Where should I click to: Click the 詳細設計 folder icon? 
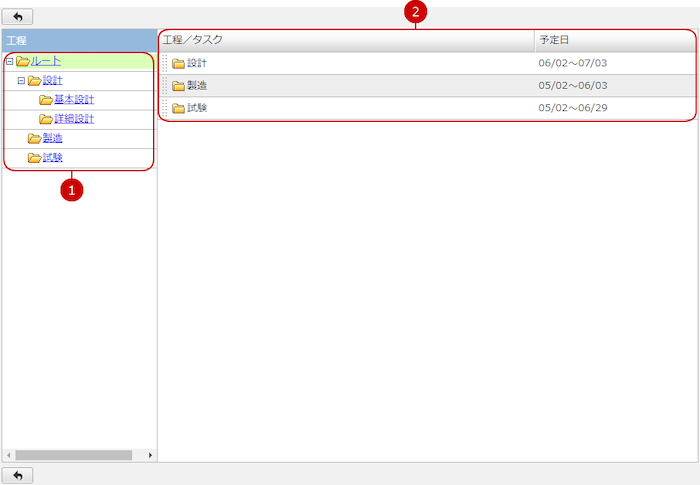click(x=46, y=119)
